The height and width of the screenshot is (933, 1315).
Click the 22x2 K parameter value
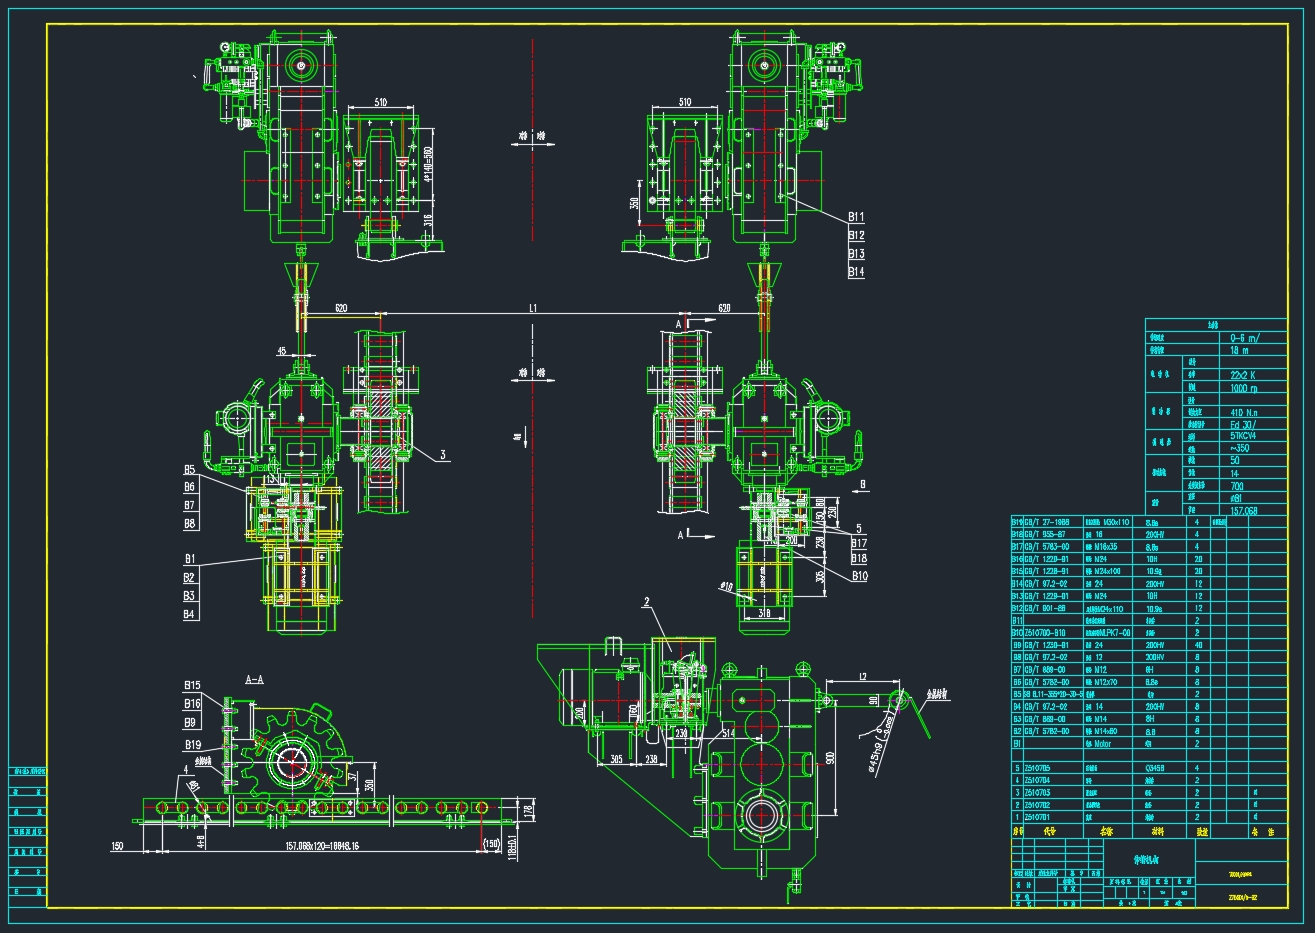(1243, 374)
